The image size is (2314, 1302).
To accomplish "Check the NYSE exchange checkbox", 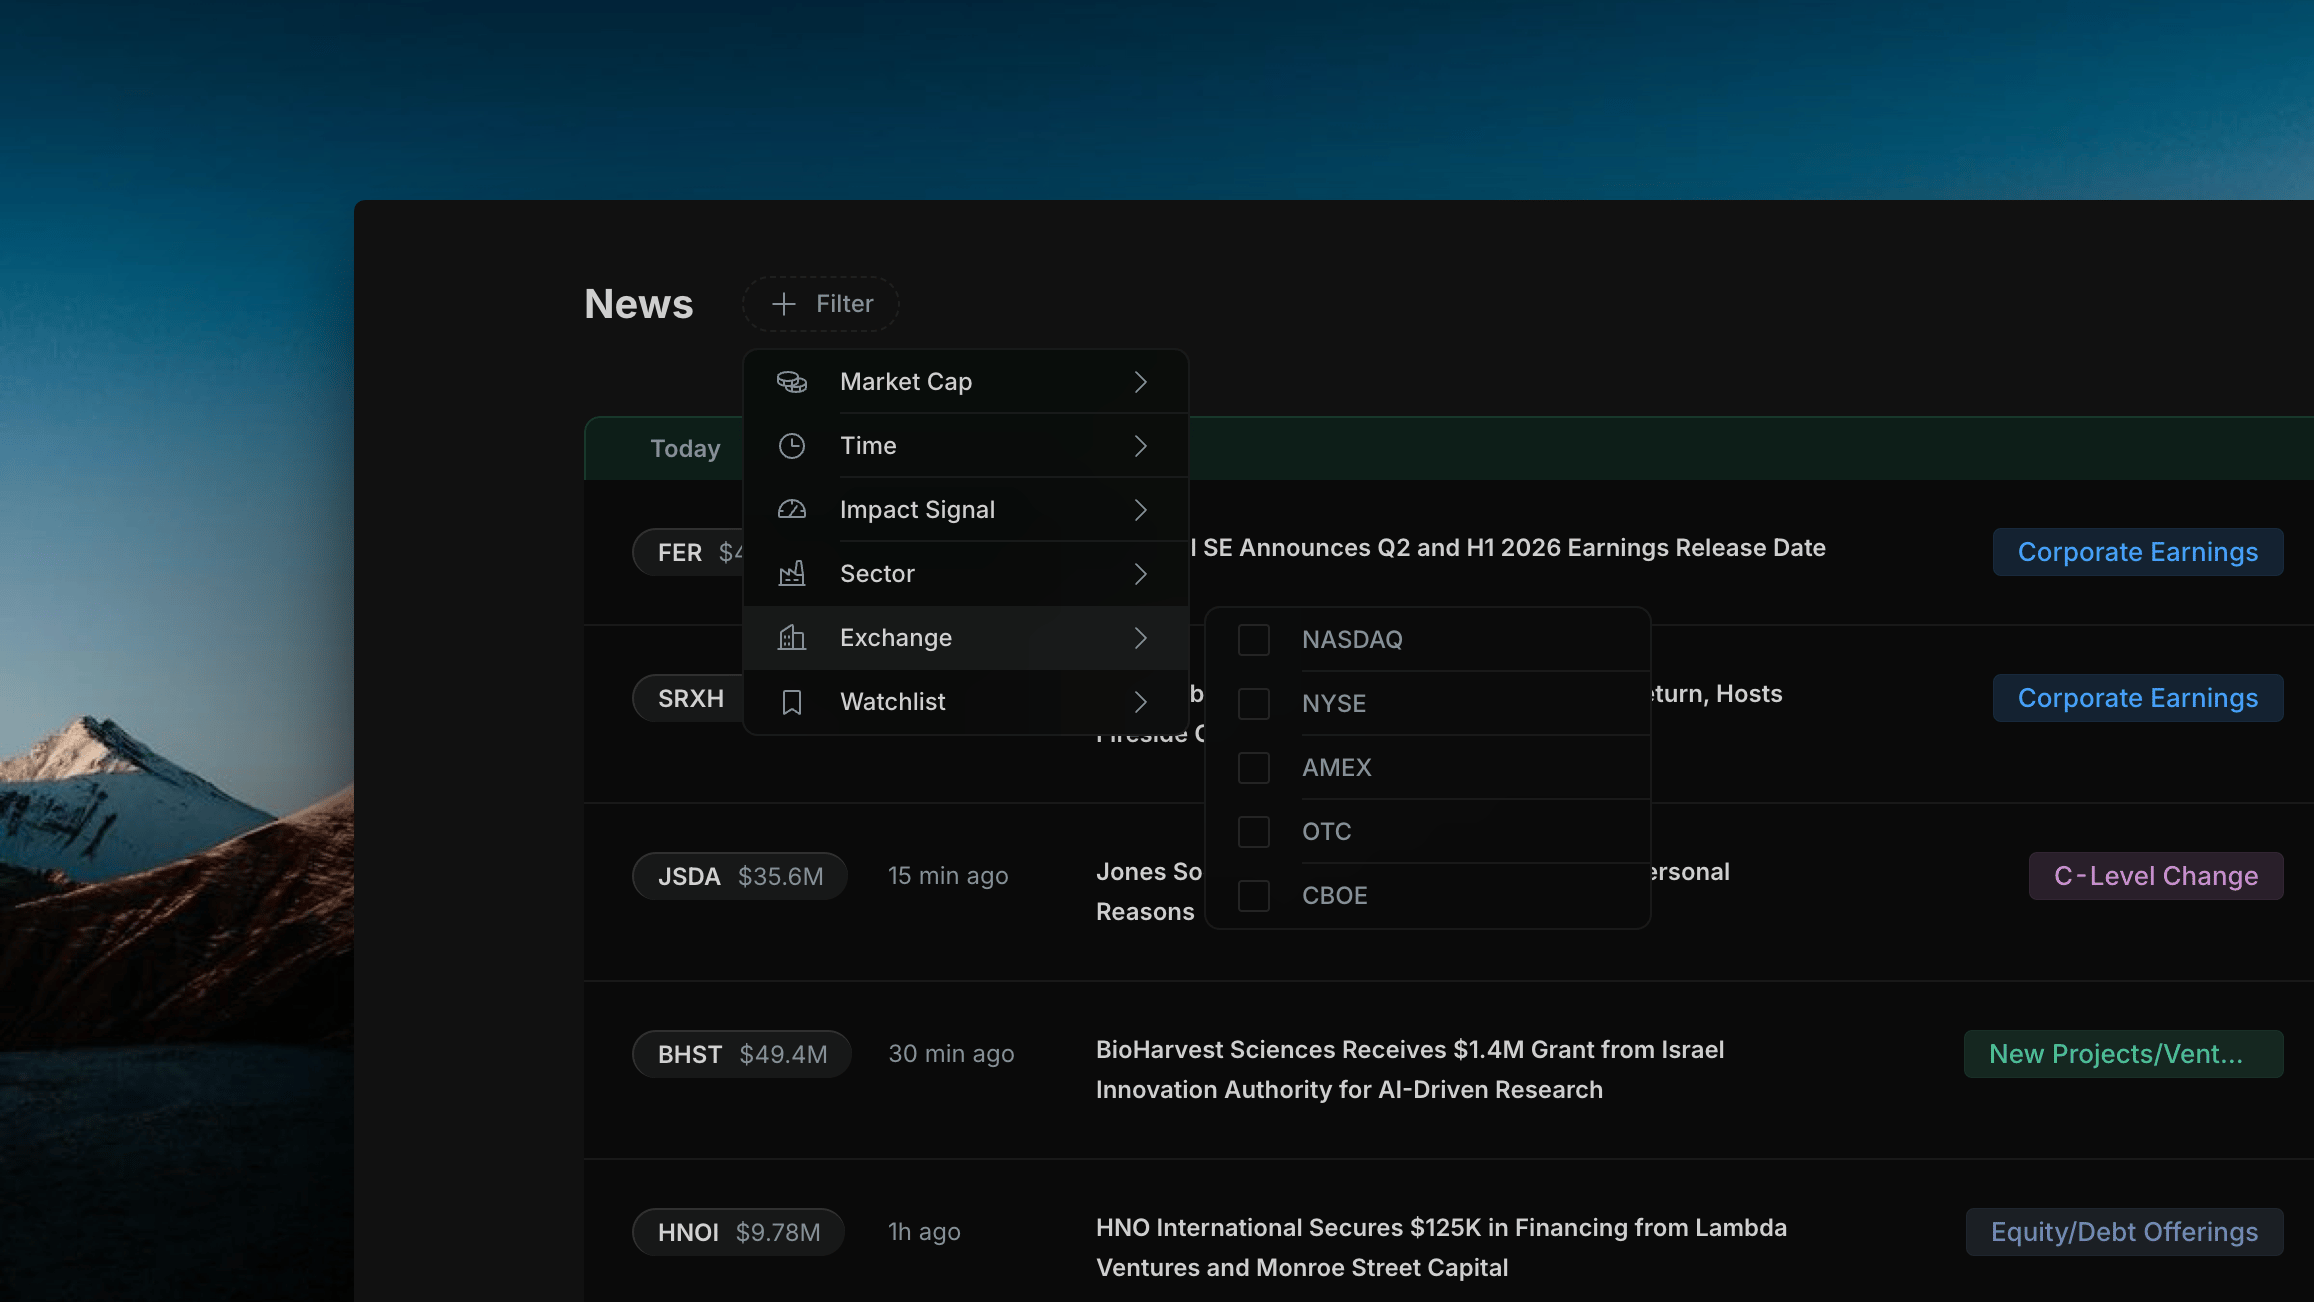I will 1254,704.
